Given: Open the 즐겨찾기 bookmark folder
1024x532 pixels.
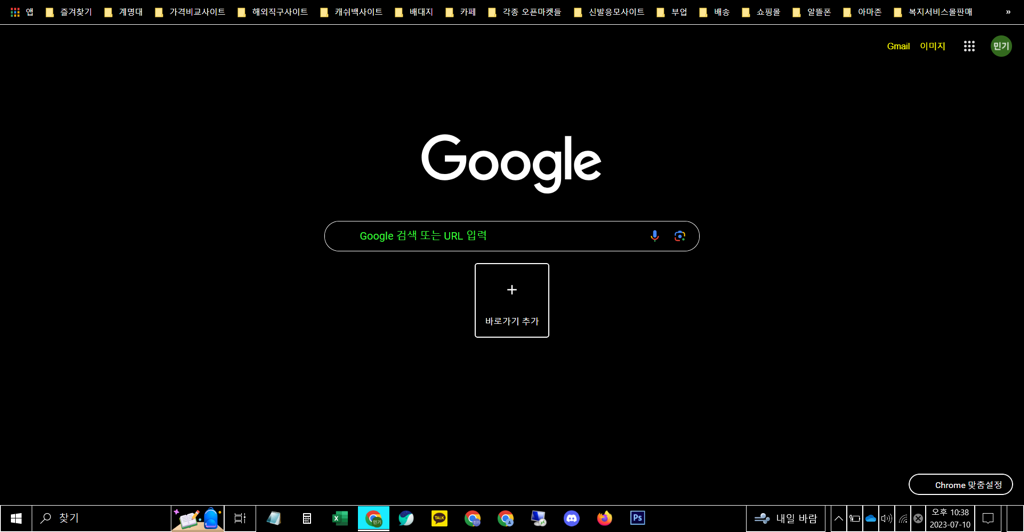Looking at the screenshot, I should pos(69,12).
